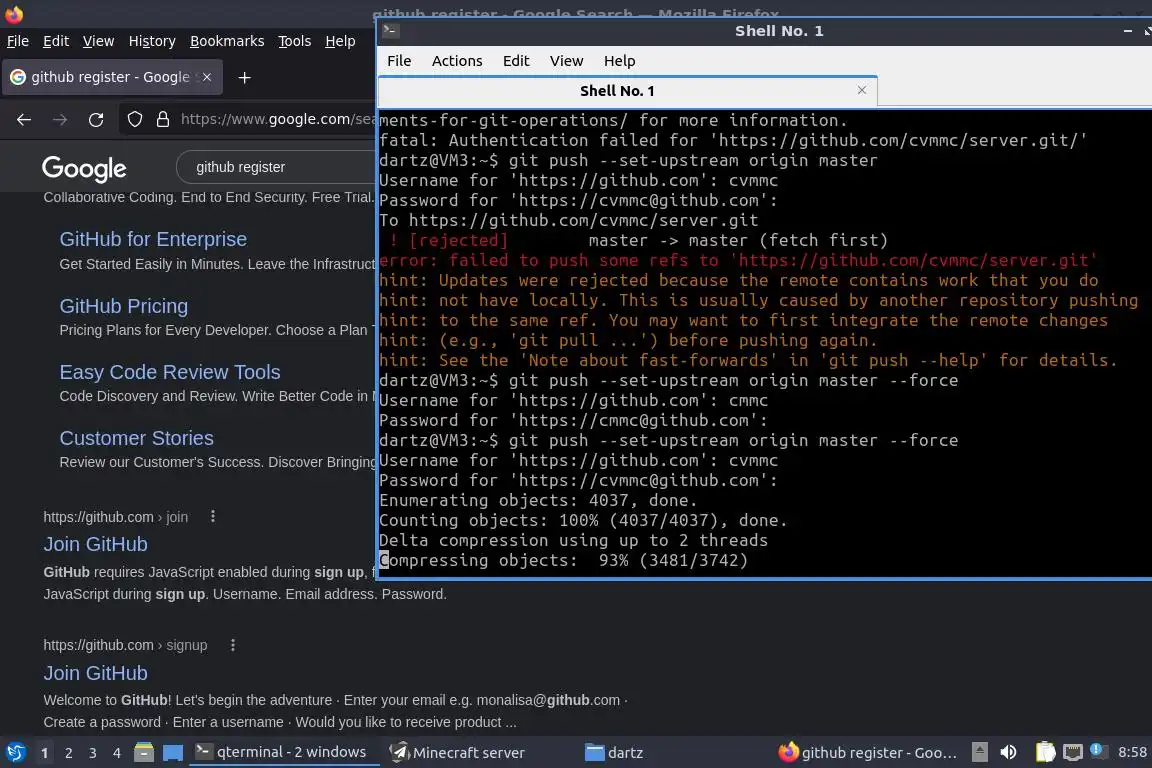This screenshot has height=768, width=1152.
Task: Open the File menu in qterminal
Action: (x=399, y=61)
